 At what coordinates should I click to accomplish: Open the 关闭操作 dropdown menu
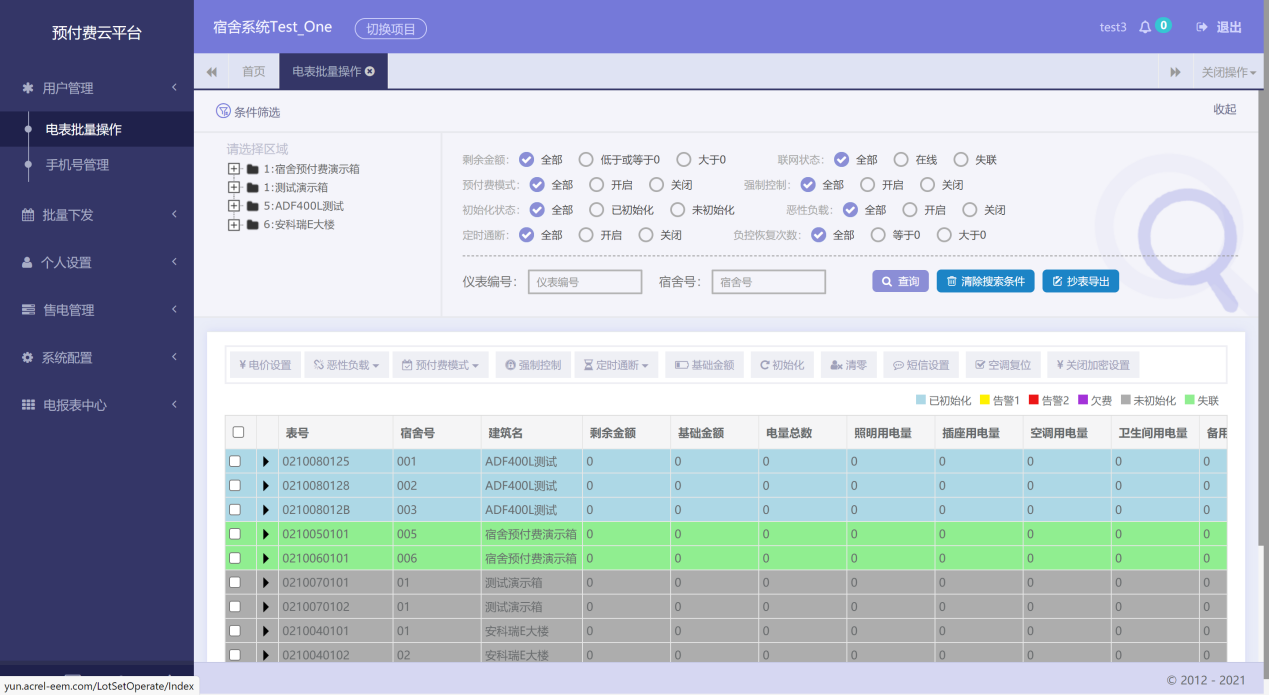(x=1228, y=72)
